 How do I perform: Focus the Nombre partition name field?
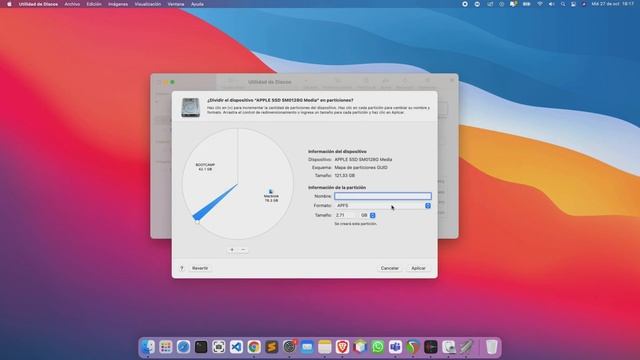(382, 196)
